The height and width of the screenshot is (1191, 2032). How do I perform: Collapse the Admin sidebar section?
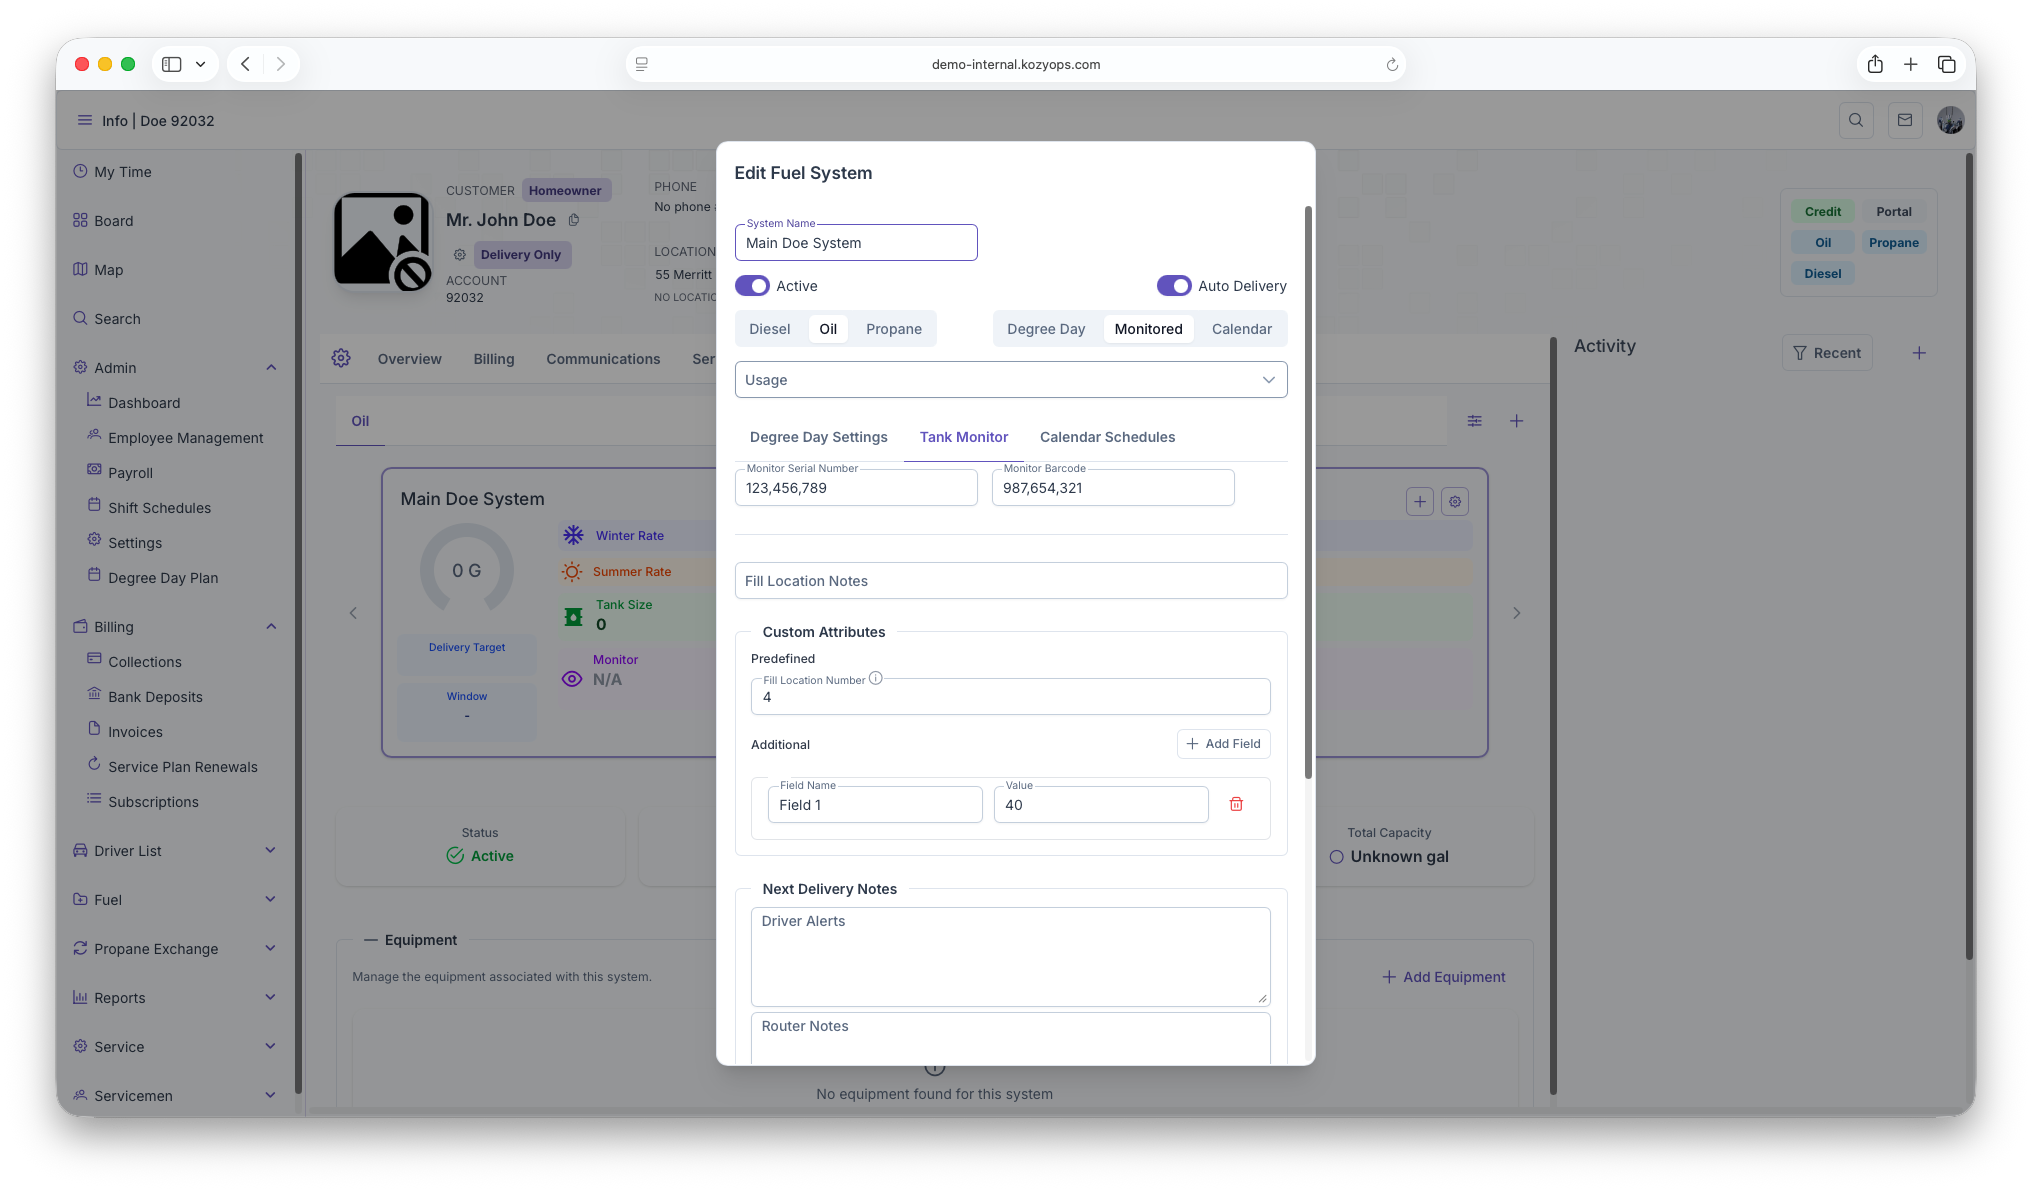tap(271, 368)
